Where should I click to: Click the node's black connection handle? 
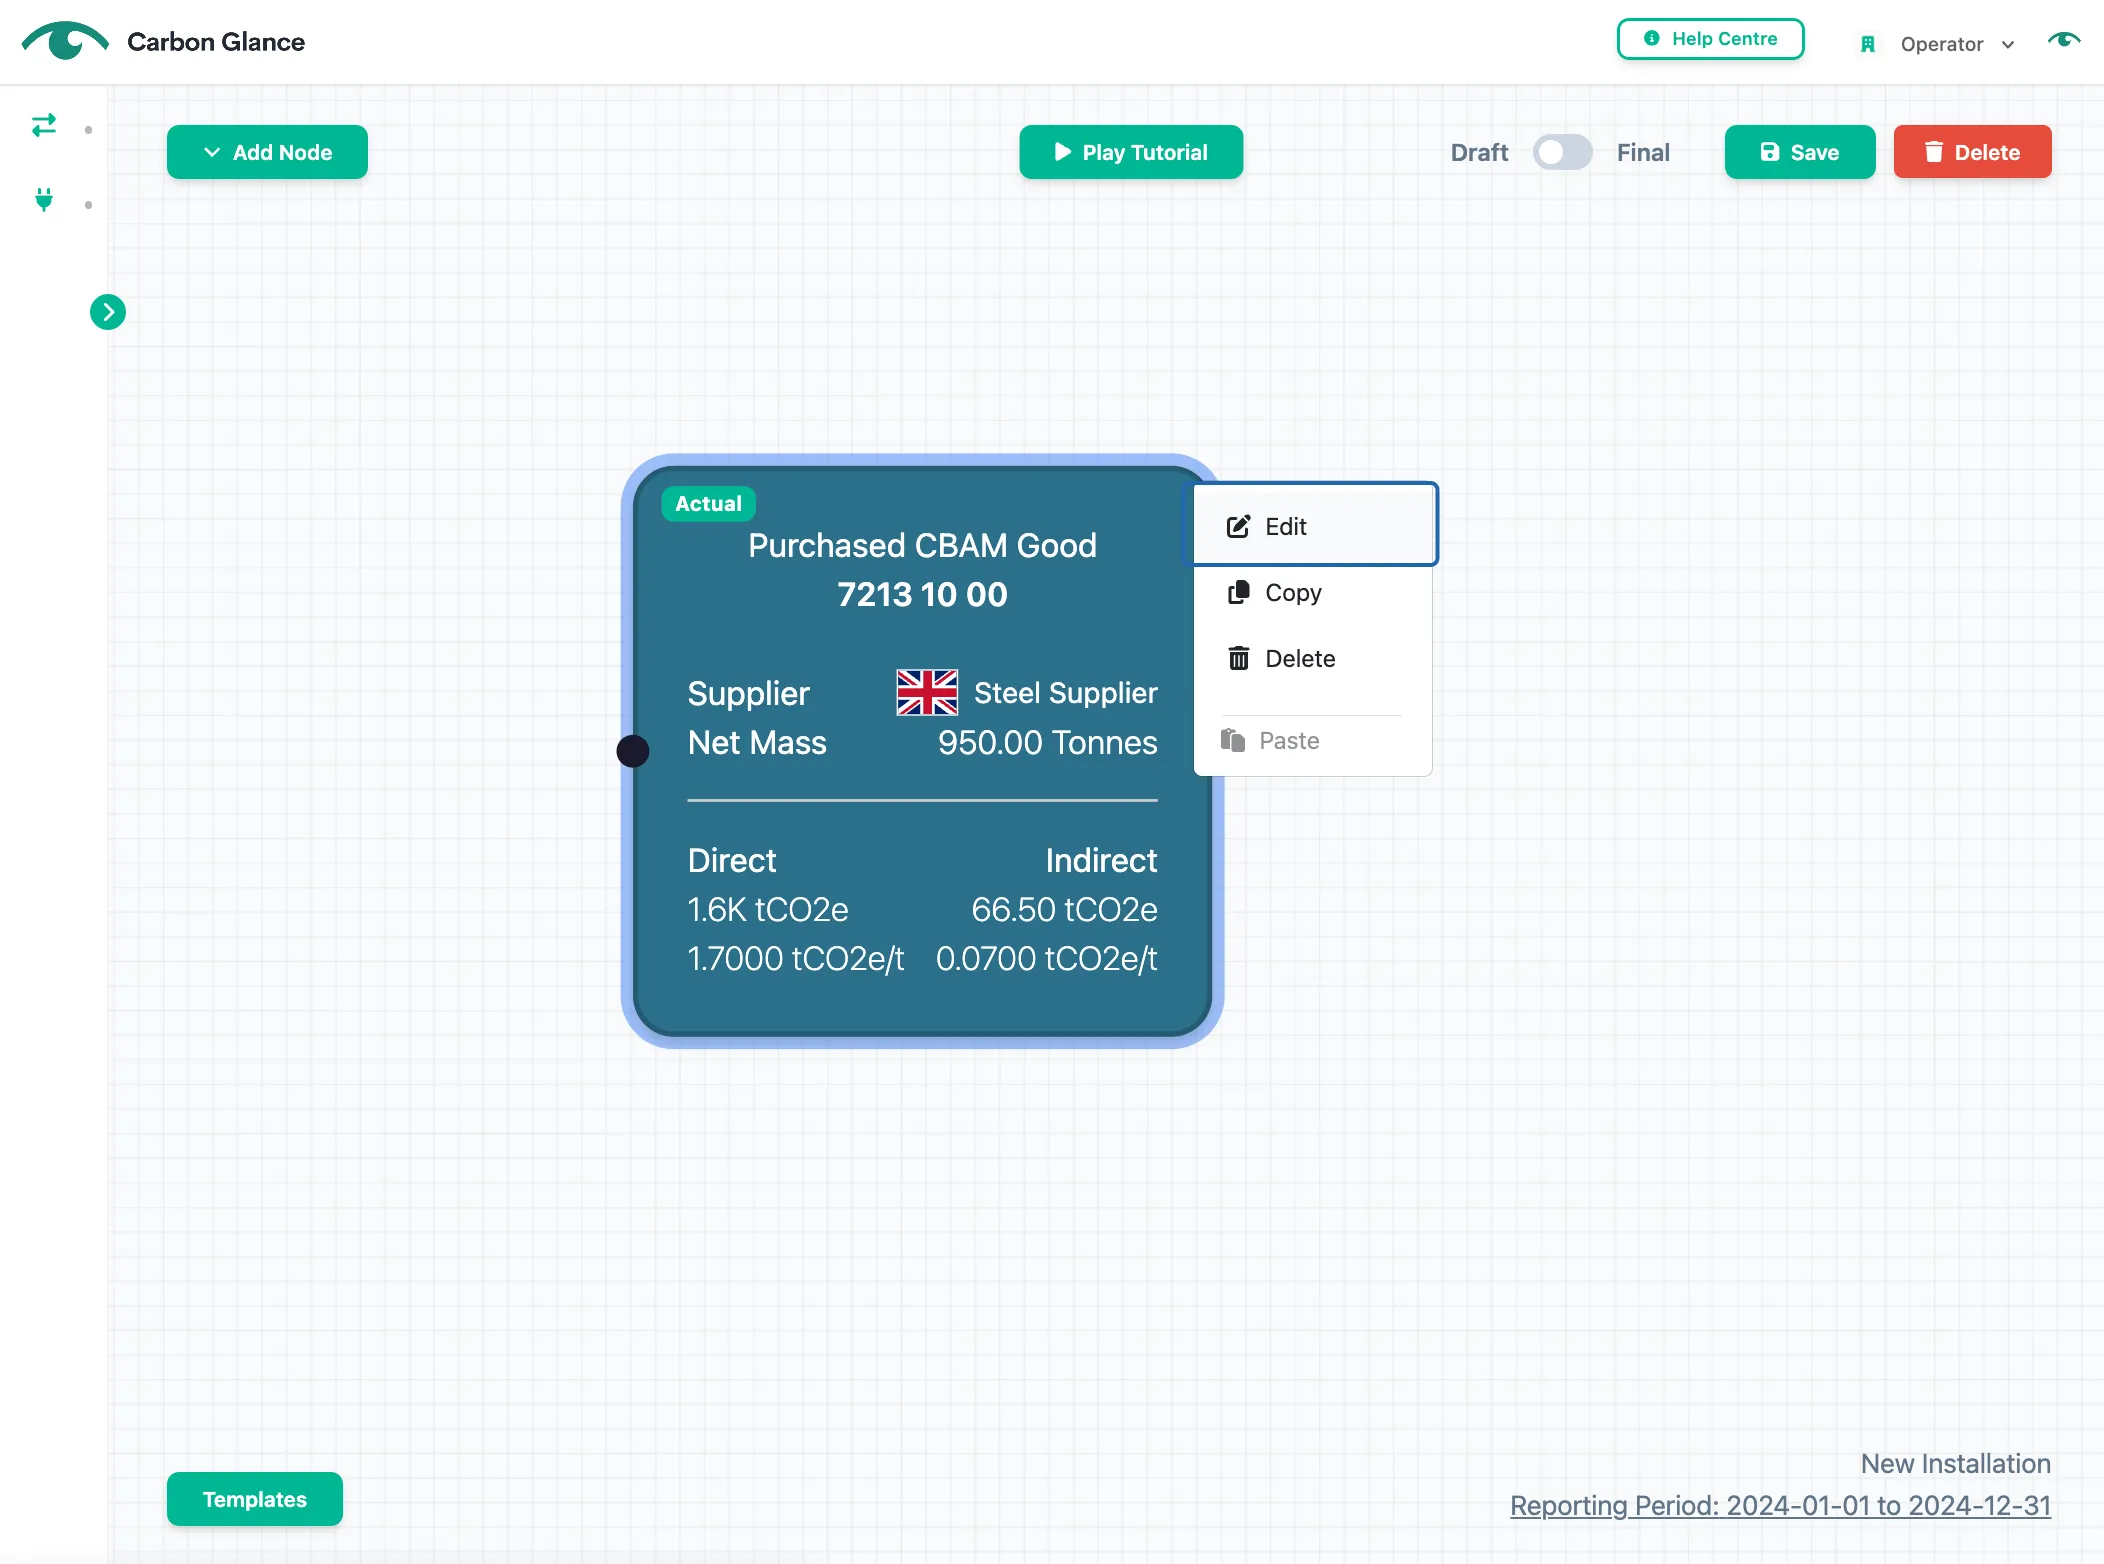coord(632,751)
